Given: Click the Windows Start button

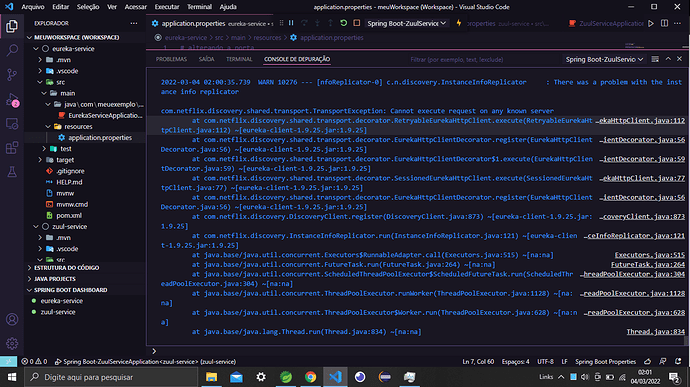Looking at the screenshot, I should tap(12, 377).
